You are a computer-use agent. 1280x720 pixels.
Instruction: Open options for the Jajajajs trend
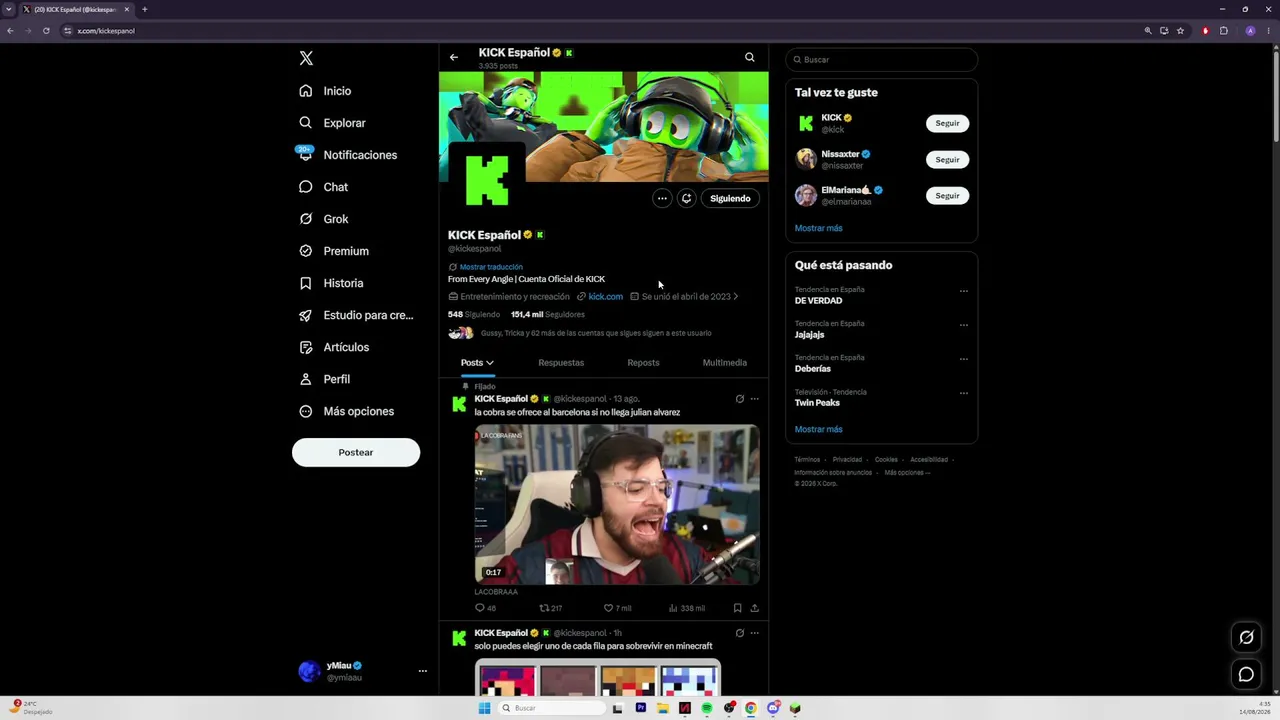964,325
